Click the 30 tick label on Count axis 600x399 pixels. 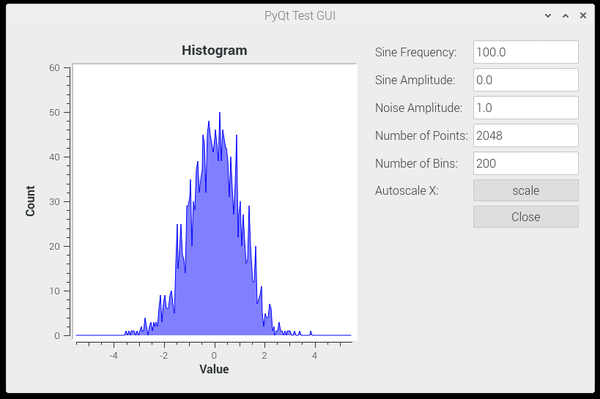pyautogui.click(x=55, y=202)
